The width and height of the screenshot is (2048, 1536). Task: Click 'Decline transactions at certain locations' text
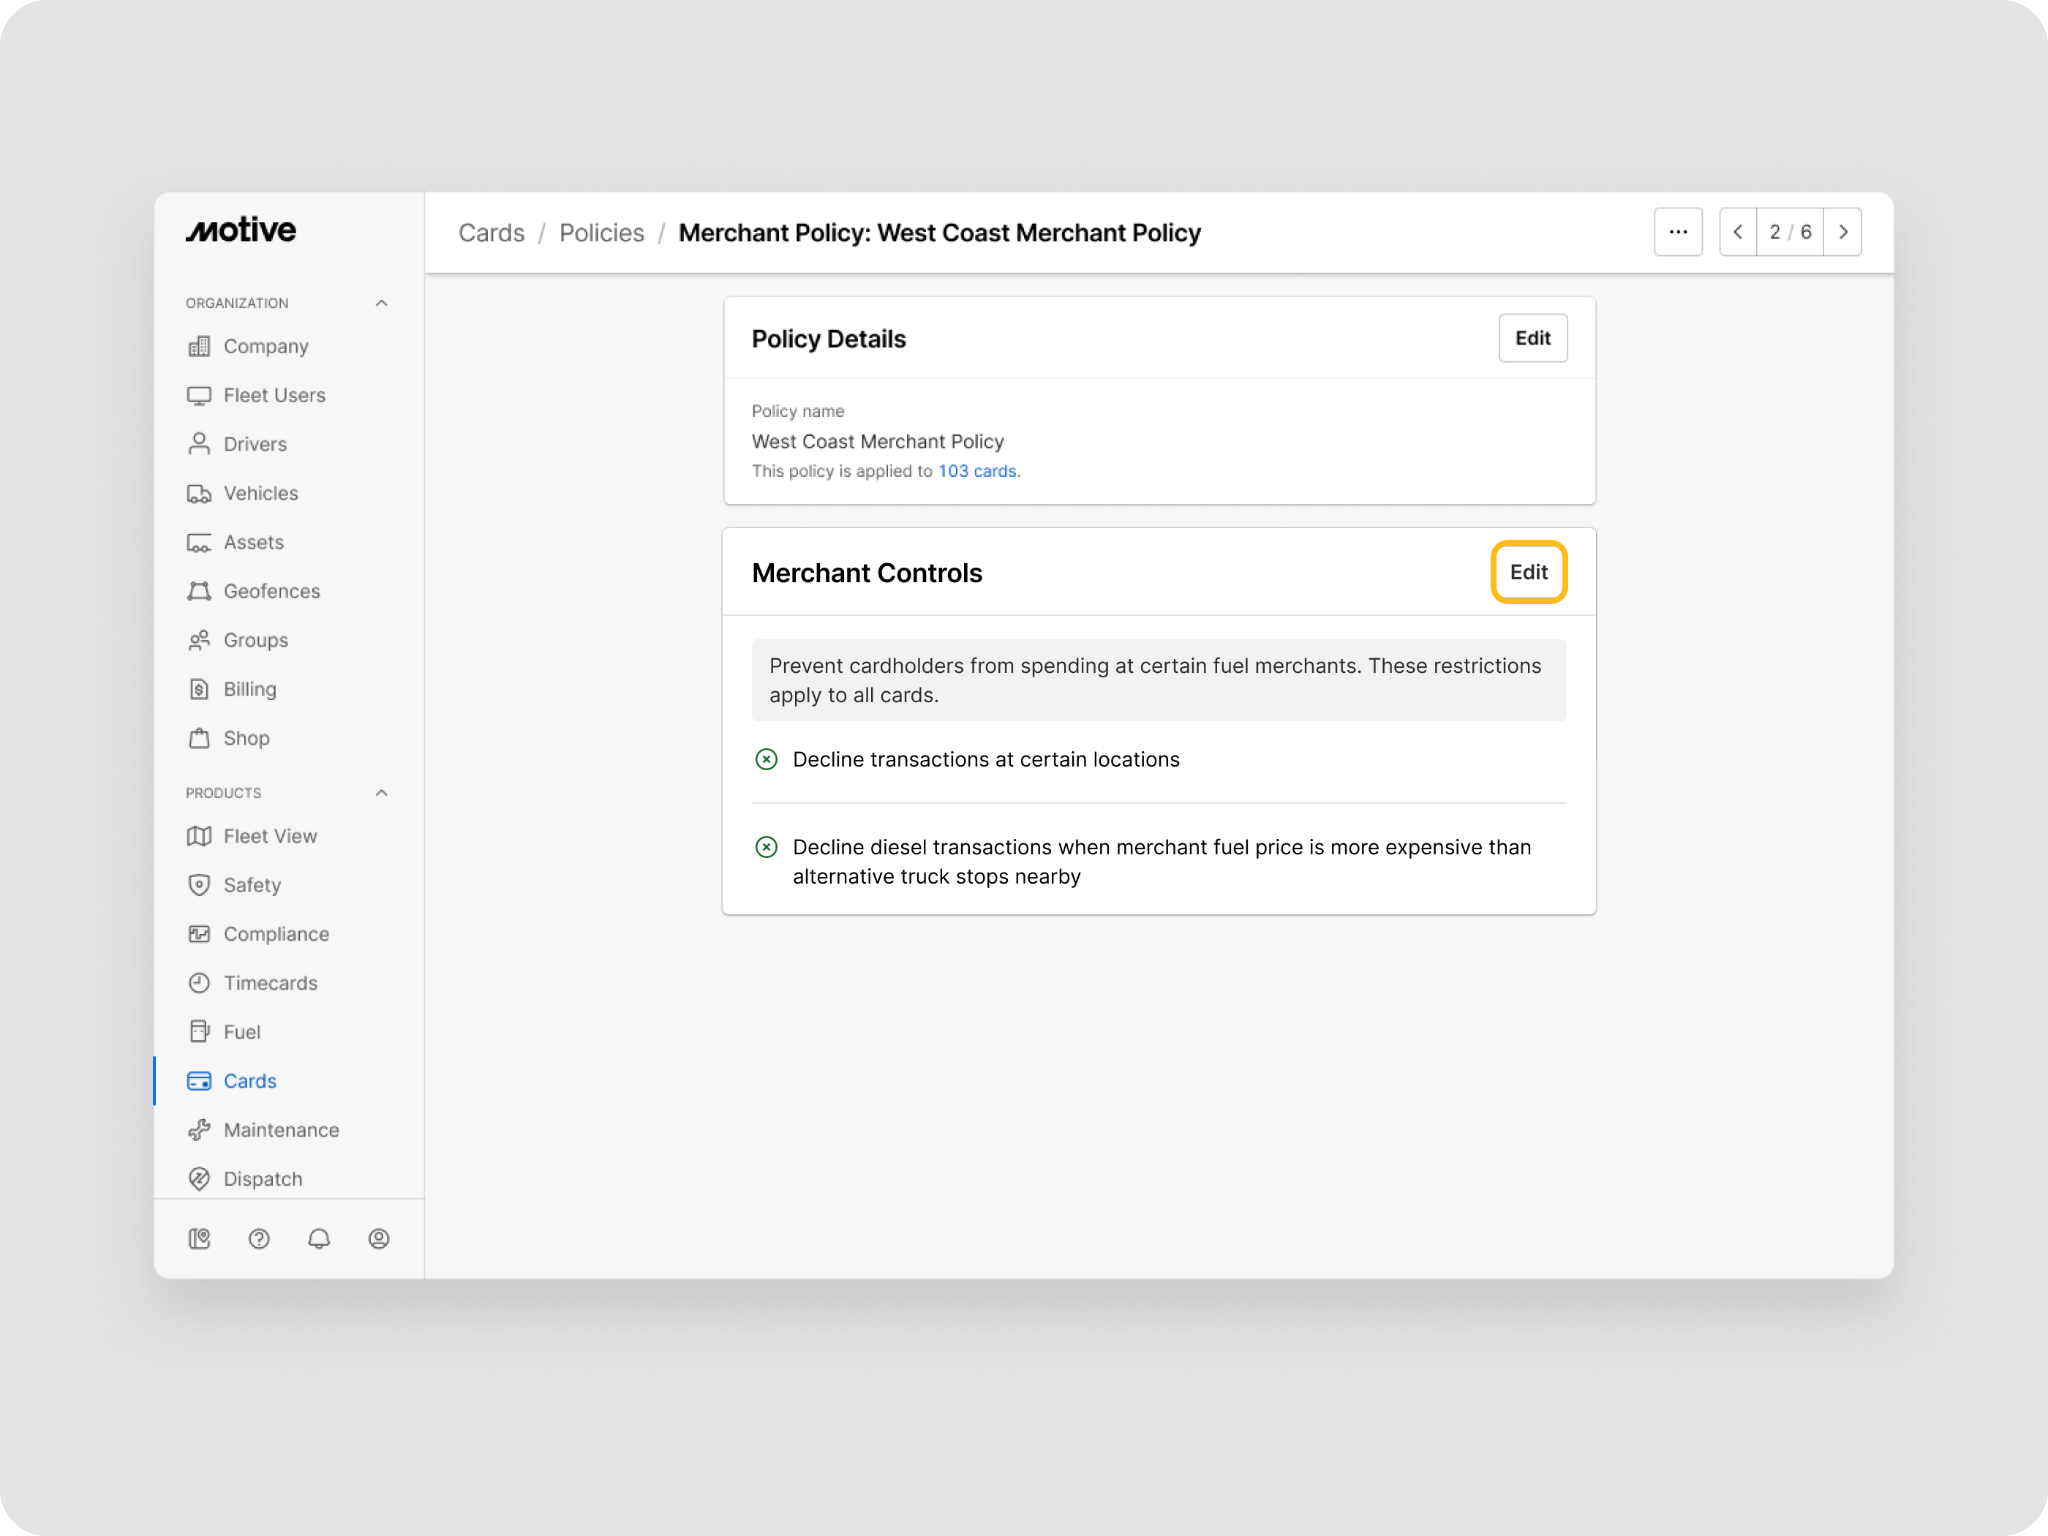pyautogui.click(x=986, y=760)
